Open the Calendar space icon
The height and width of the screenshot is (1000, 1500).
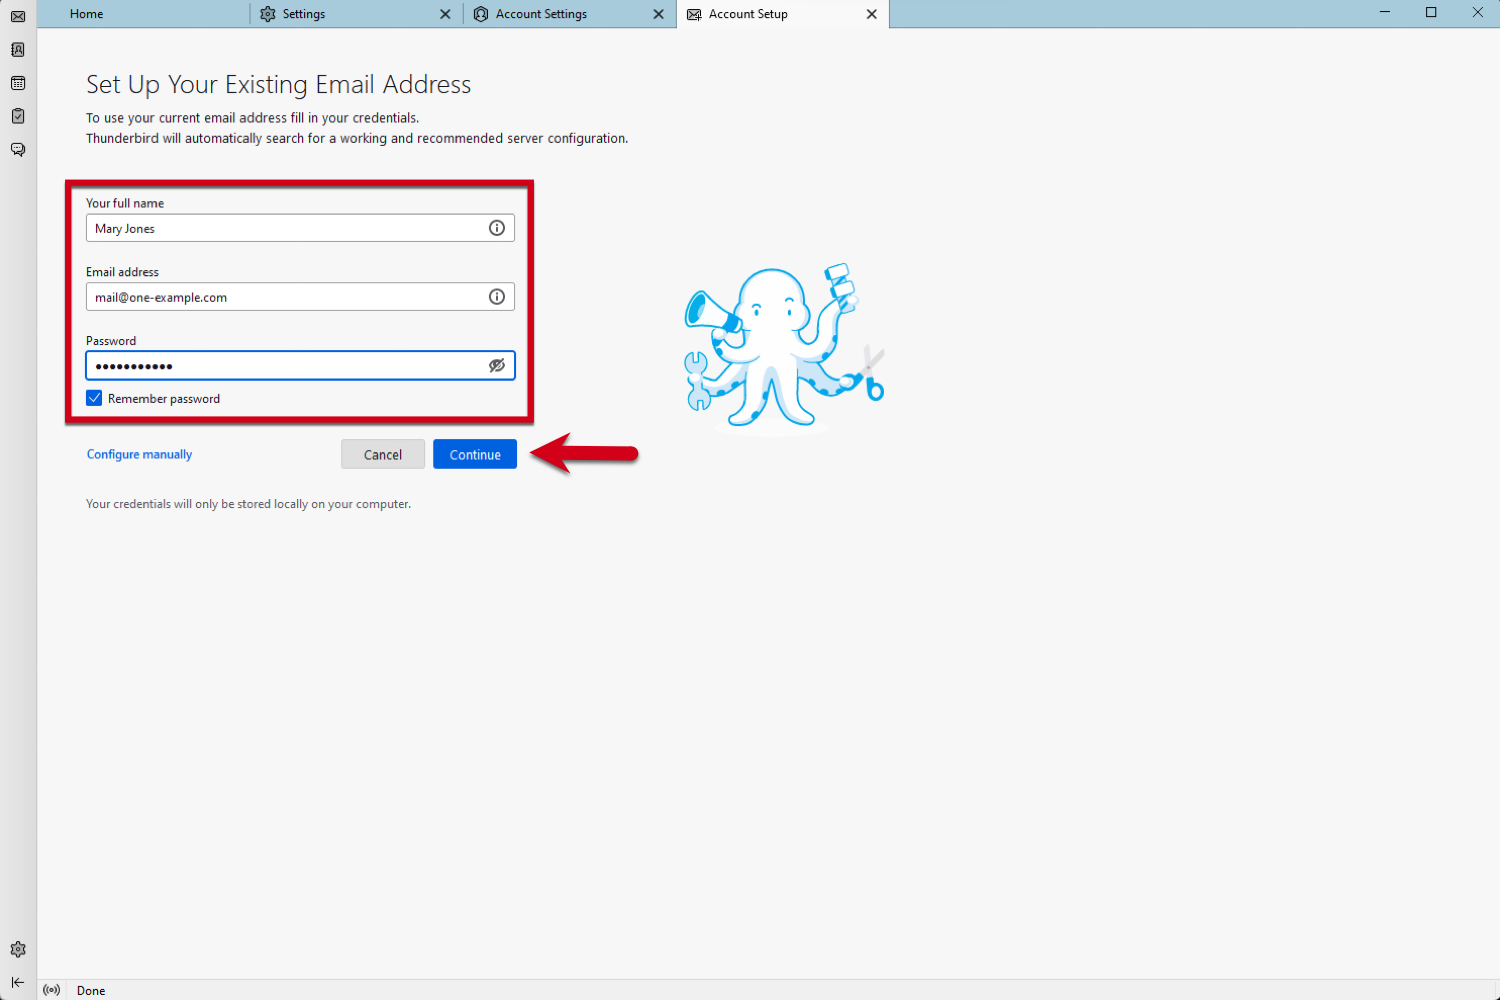17,83
